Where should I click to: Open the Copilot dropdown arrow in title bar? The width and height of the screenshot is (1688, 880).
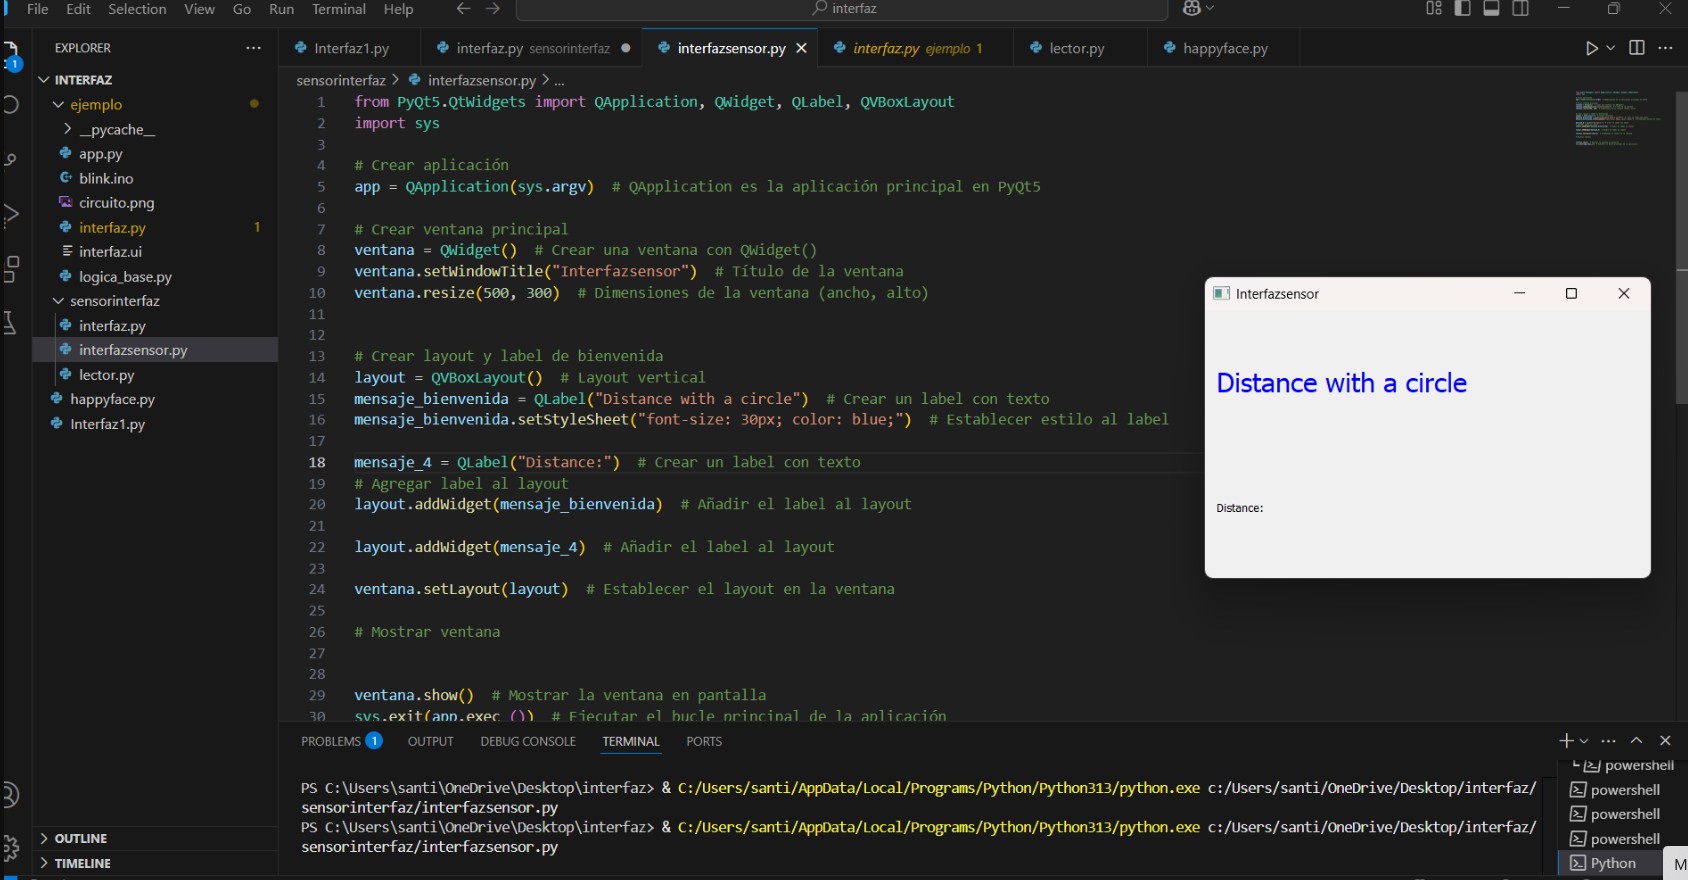tap(1210, 9)
